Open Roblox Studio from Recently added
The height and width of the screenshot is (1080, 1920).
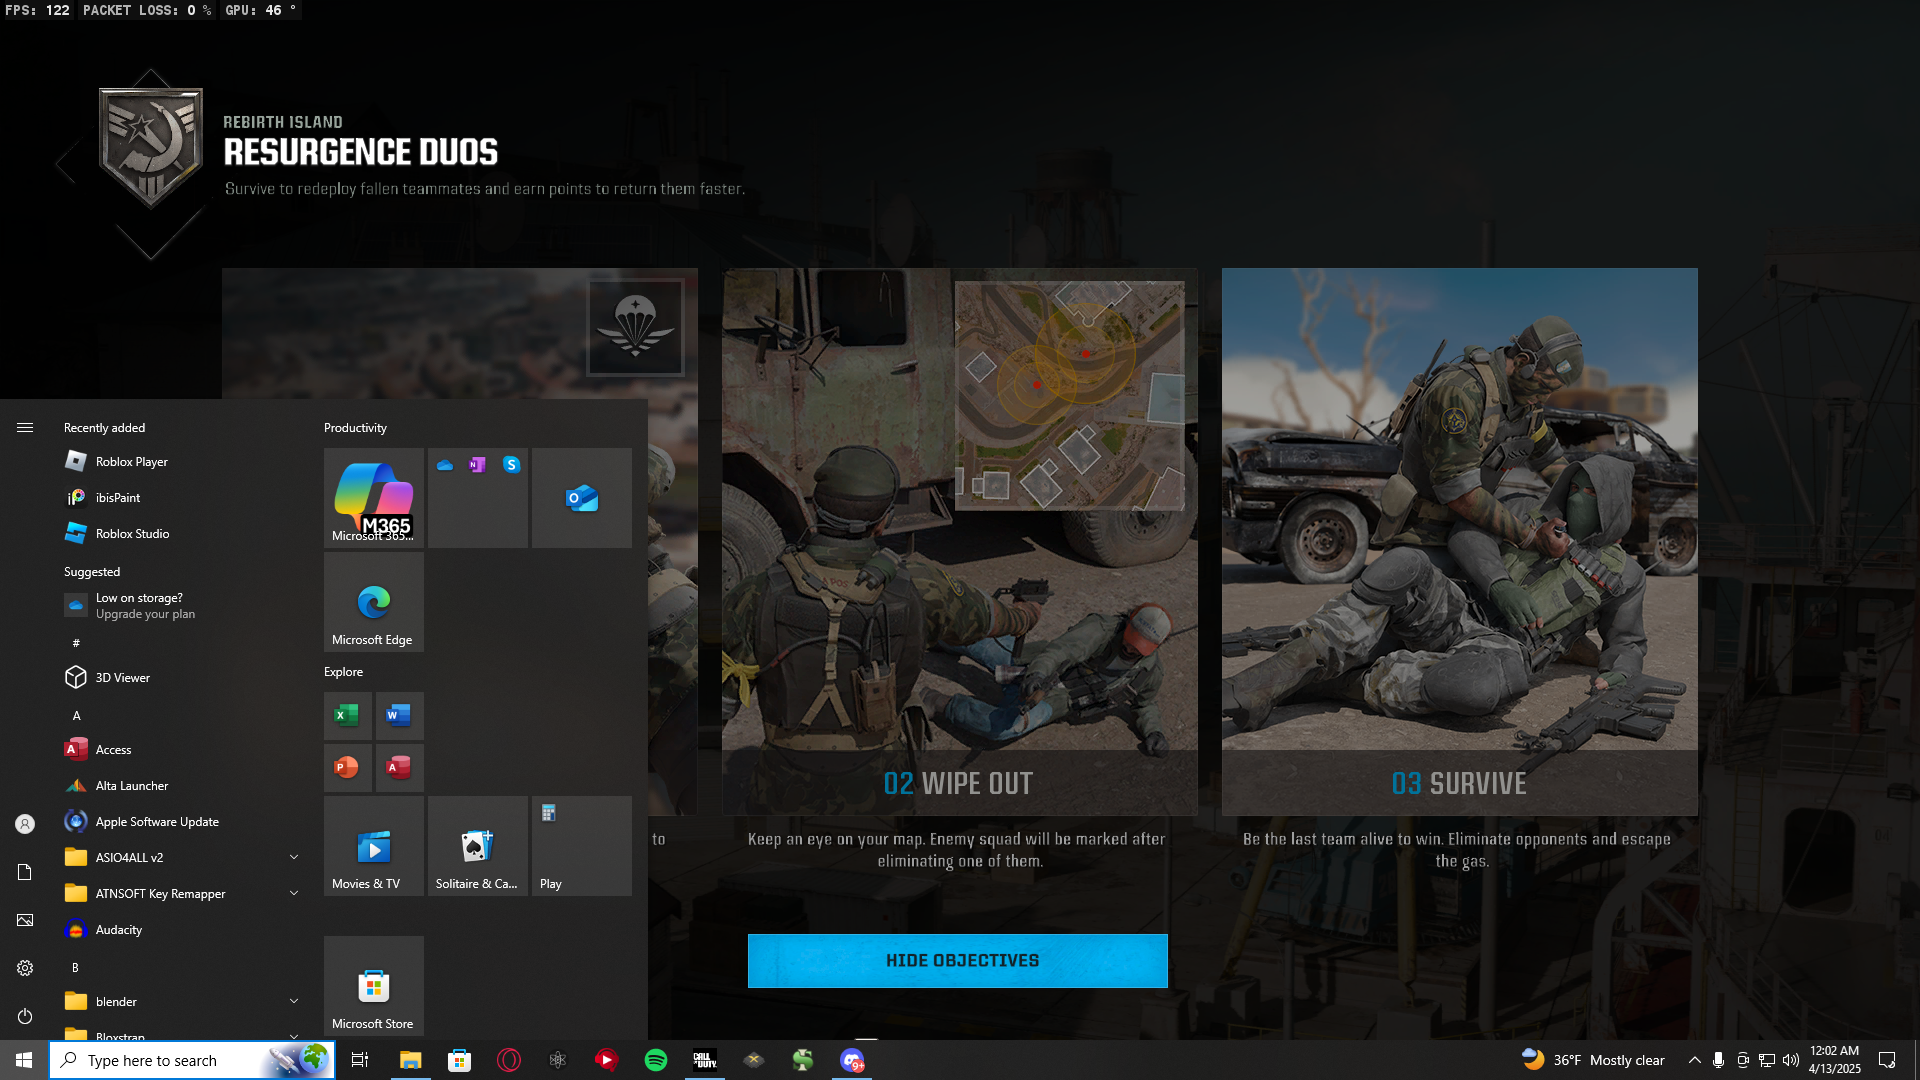pos(180,534)
